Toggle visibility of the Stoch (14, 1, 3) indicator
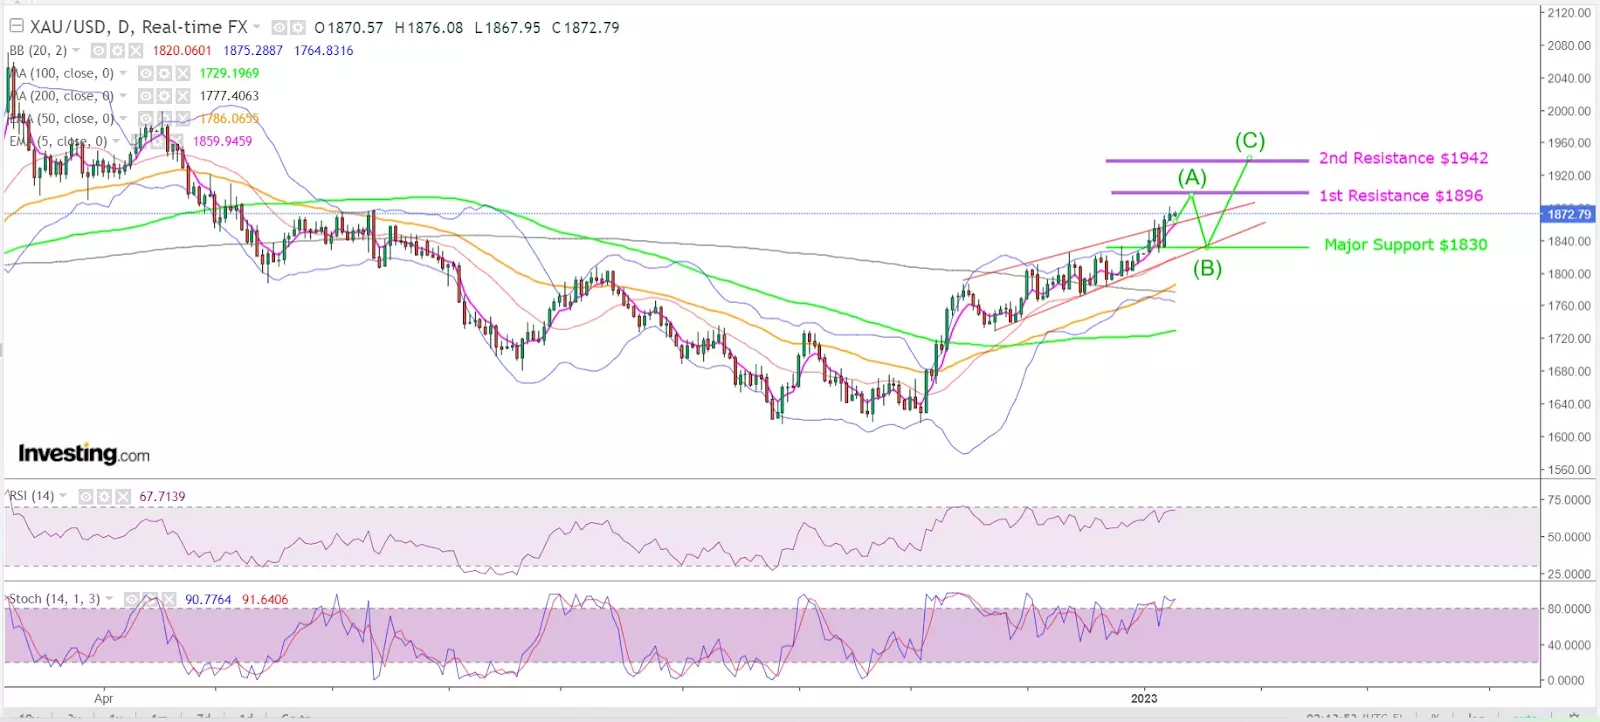Screen dimensions: 1600x722 (131, 599)
